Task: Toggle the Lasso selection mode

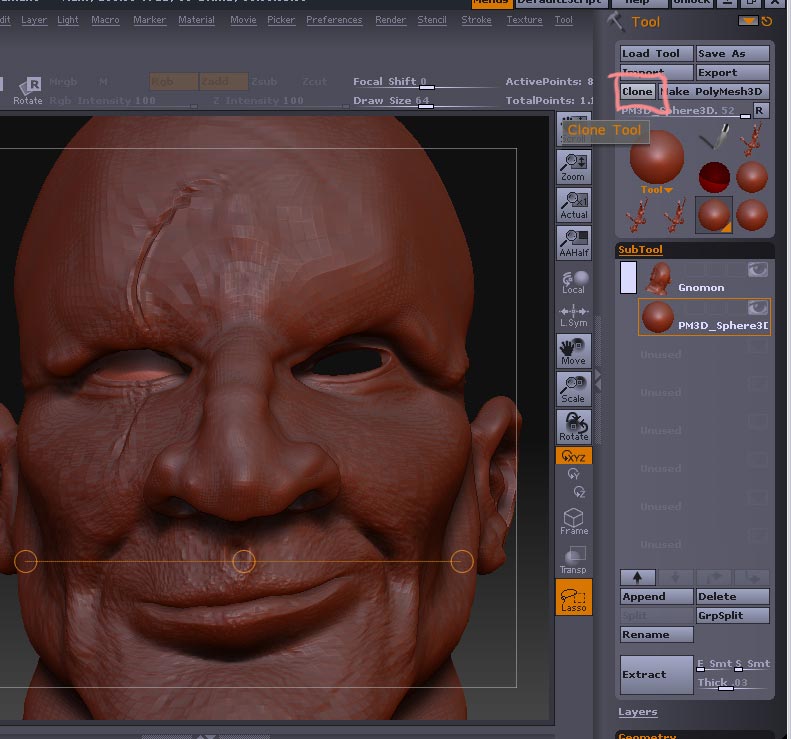Action: click(x=574, y=597)
